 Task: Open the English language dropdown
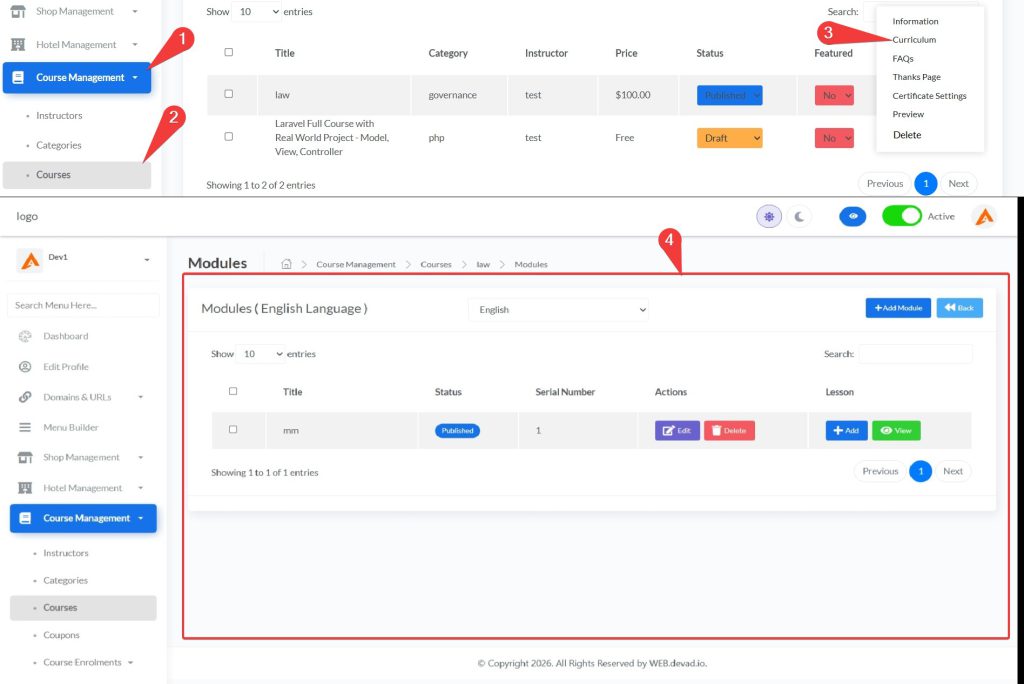click(558, 310)
